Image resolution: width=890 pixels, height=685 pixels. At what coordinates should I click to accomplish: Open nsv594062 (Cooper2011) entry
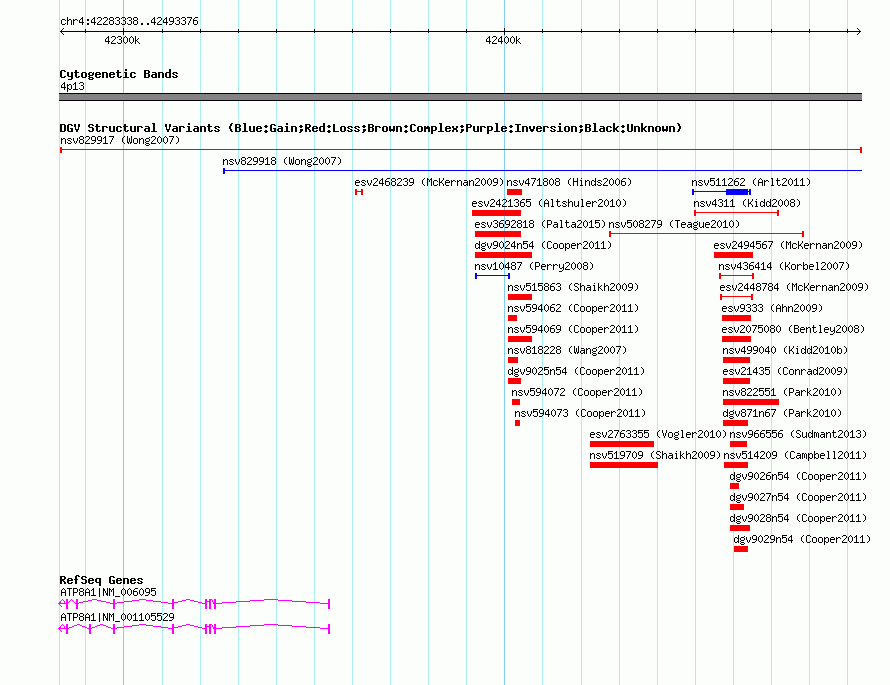click(x=573, y=308)
